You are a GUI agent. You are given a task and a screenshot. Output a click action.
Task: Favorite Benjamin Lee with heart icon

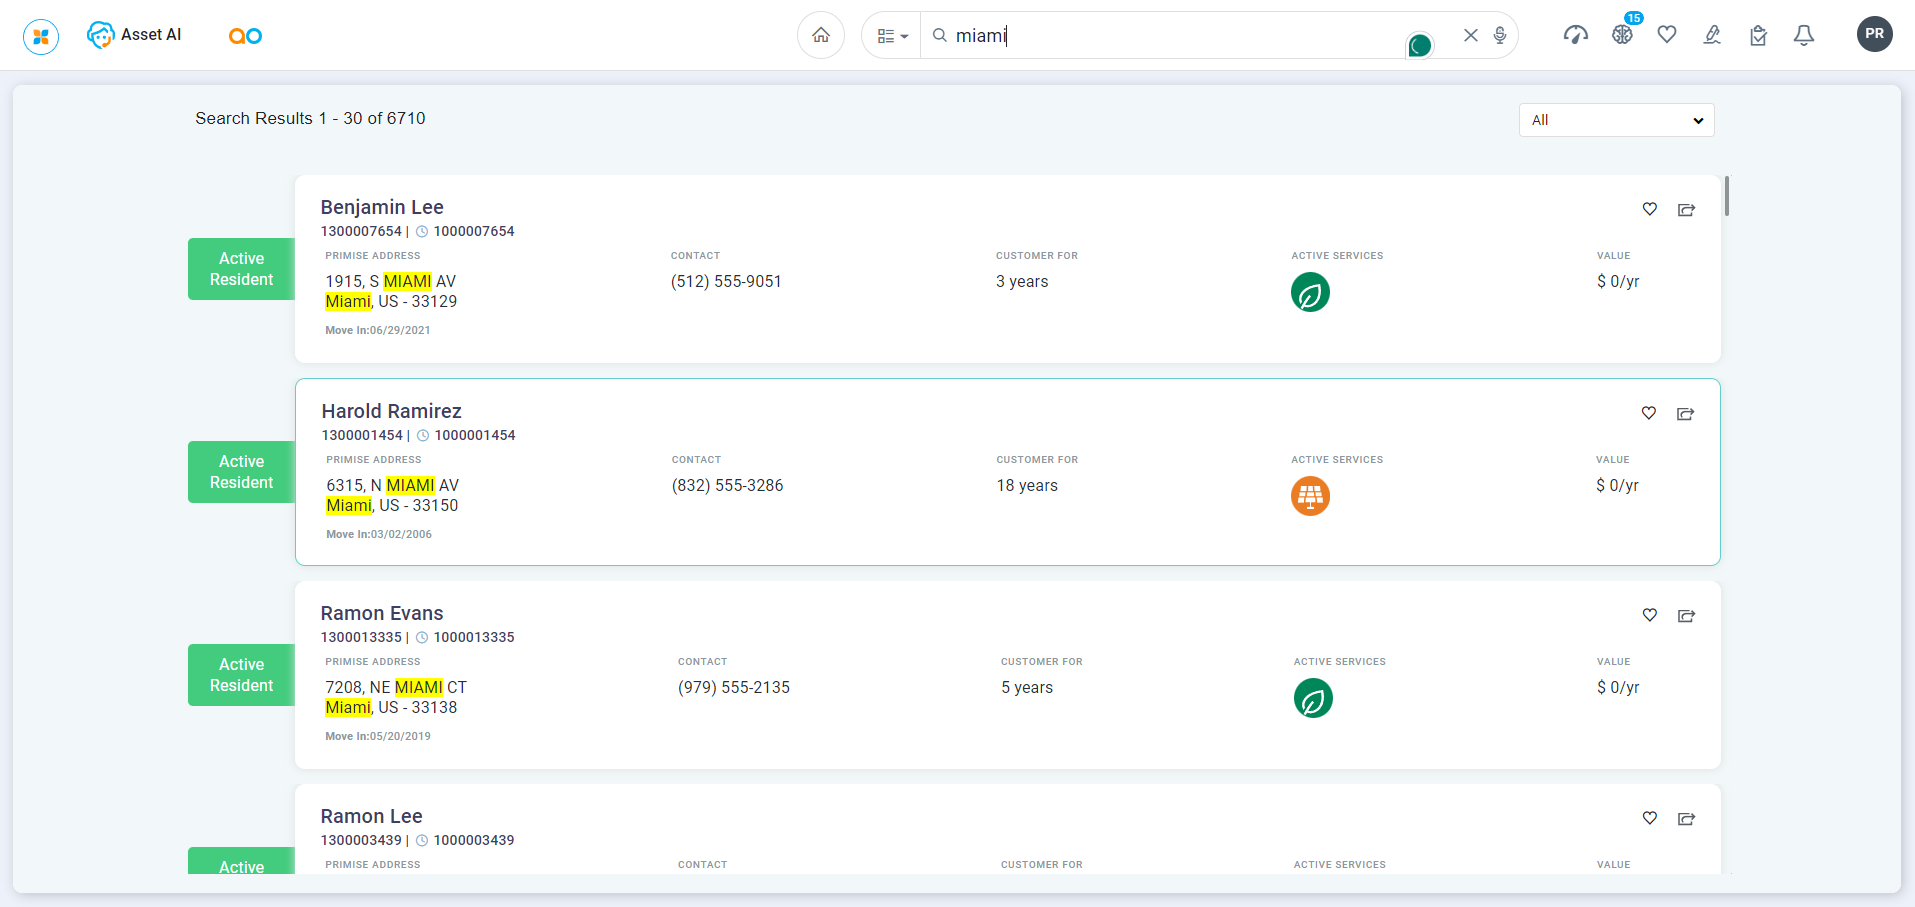tap(1650, 209)
